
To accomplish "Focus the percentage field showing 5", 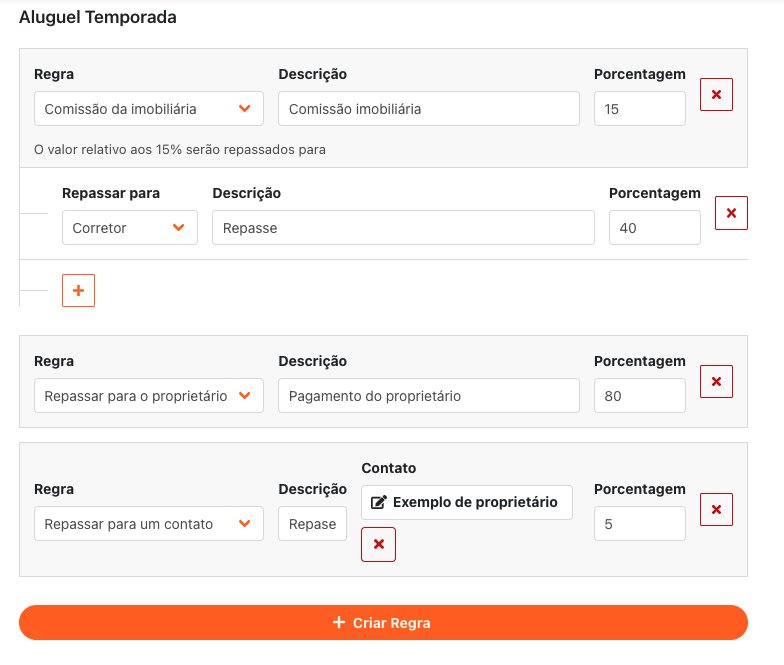I will point(639,524).
